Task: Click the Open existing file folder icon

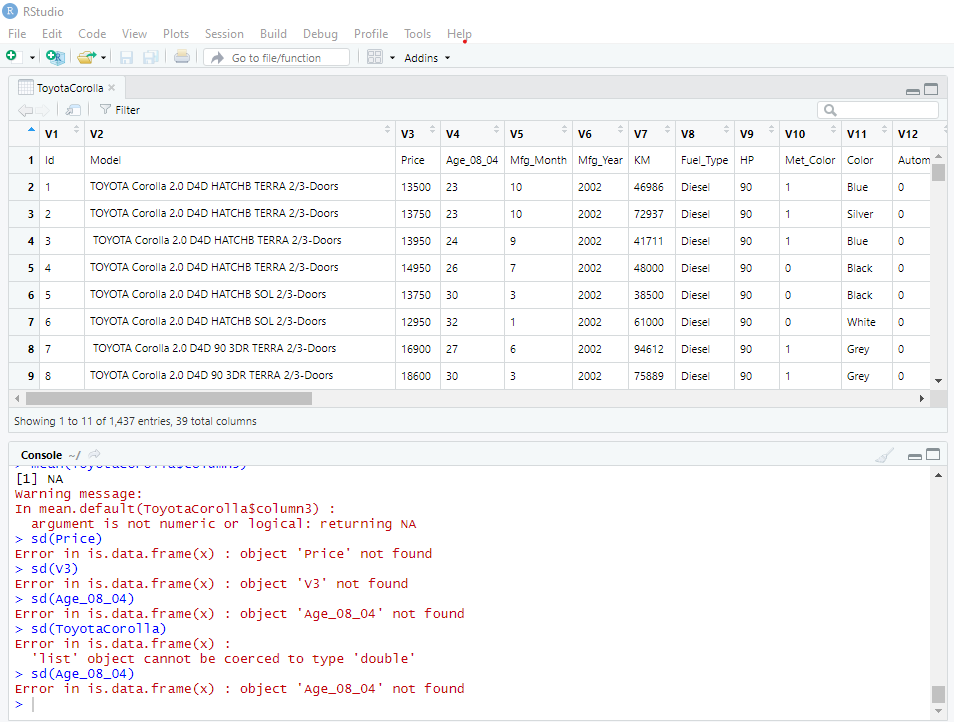Action: click(x=86, y=57)
